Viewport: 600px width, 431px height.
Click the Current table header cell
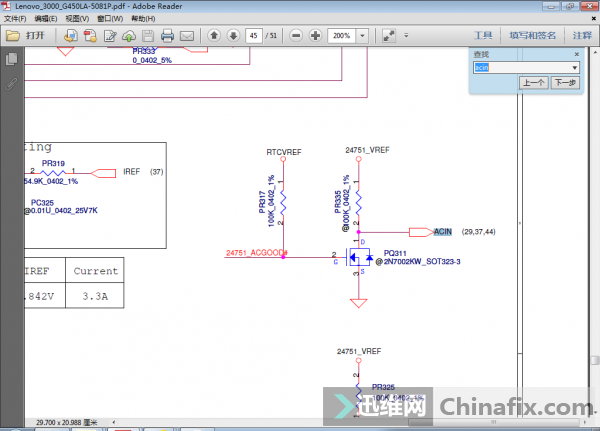(x=95, y=271)
